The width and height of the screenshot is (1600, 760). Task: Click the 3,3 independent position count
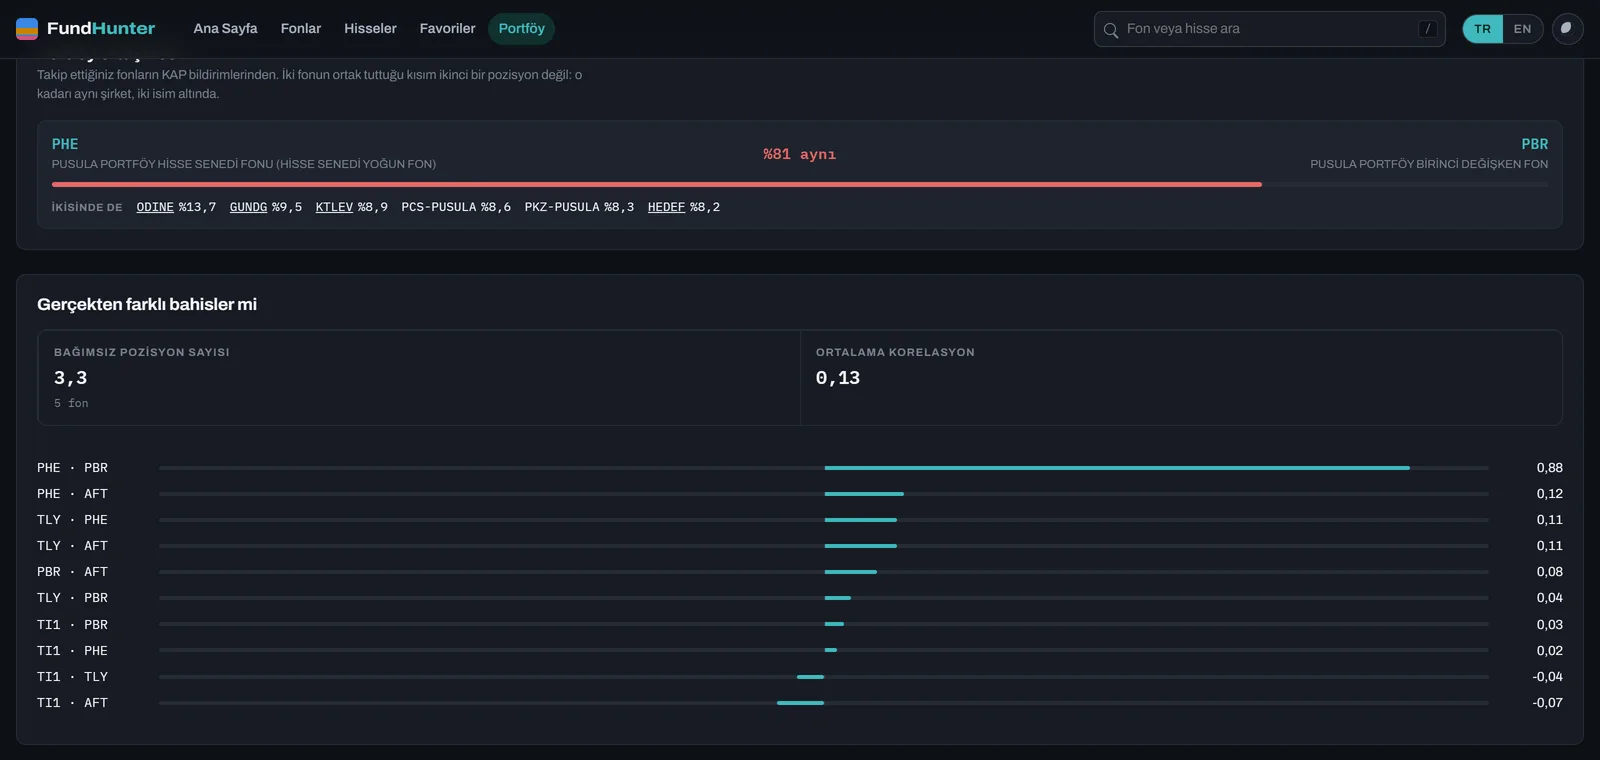70,378
